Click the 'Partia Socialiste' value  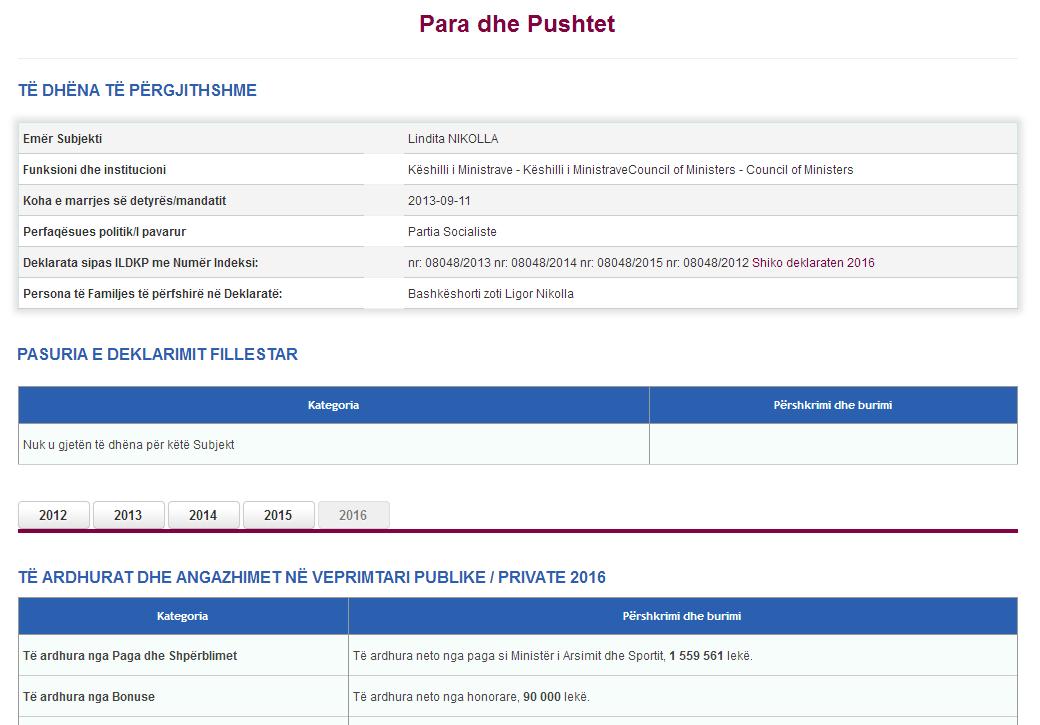[x=452, y=232]
